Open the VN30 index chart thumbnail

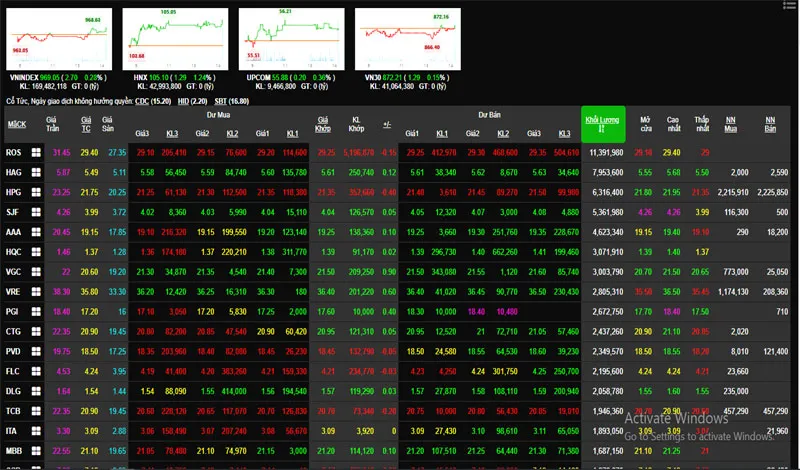pos(408,39)
